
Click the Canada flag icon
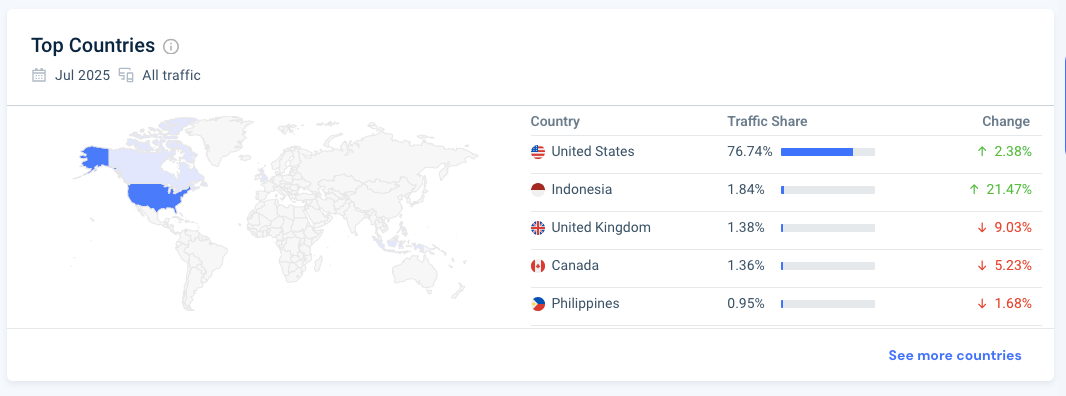(538, 266)
